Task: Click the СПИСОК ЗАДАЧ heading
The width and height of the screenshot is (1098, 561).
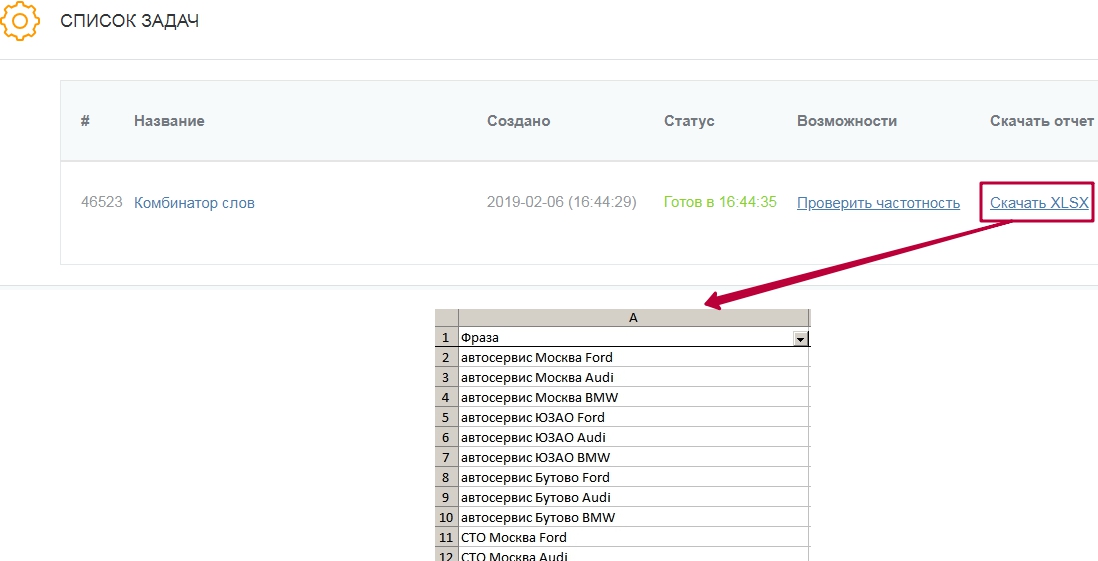Action: (x=130, y=22)
